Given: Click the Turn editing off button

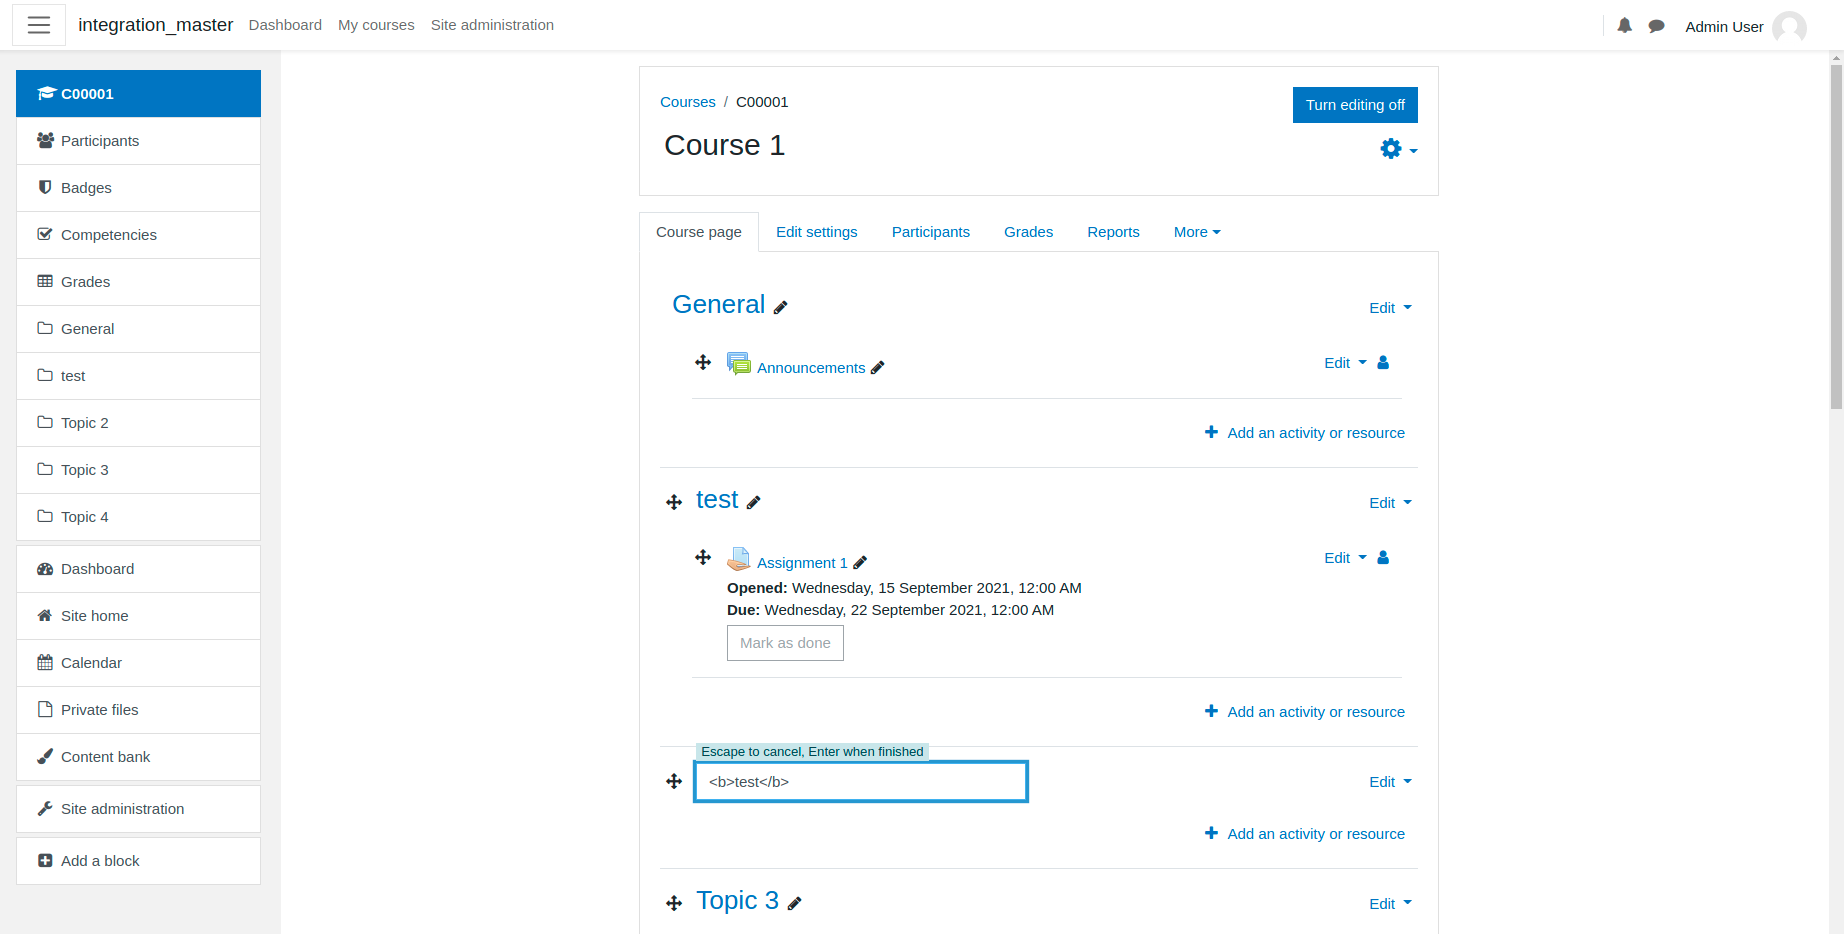Looking at the screenshot, I should pyautogui.click(x=1355, y=105).
